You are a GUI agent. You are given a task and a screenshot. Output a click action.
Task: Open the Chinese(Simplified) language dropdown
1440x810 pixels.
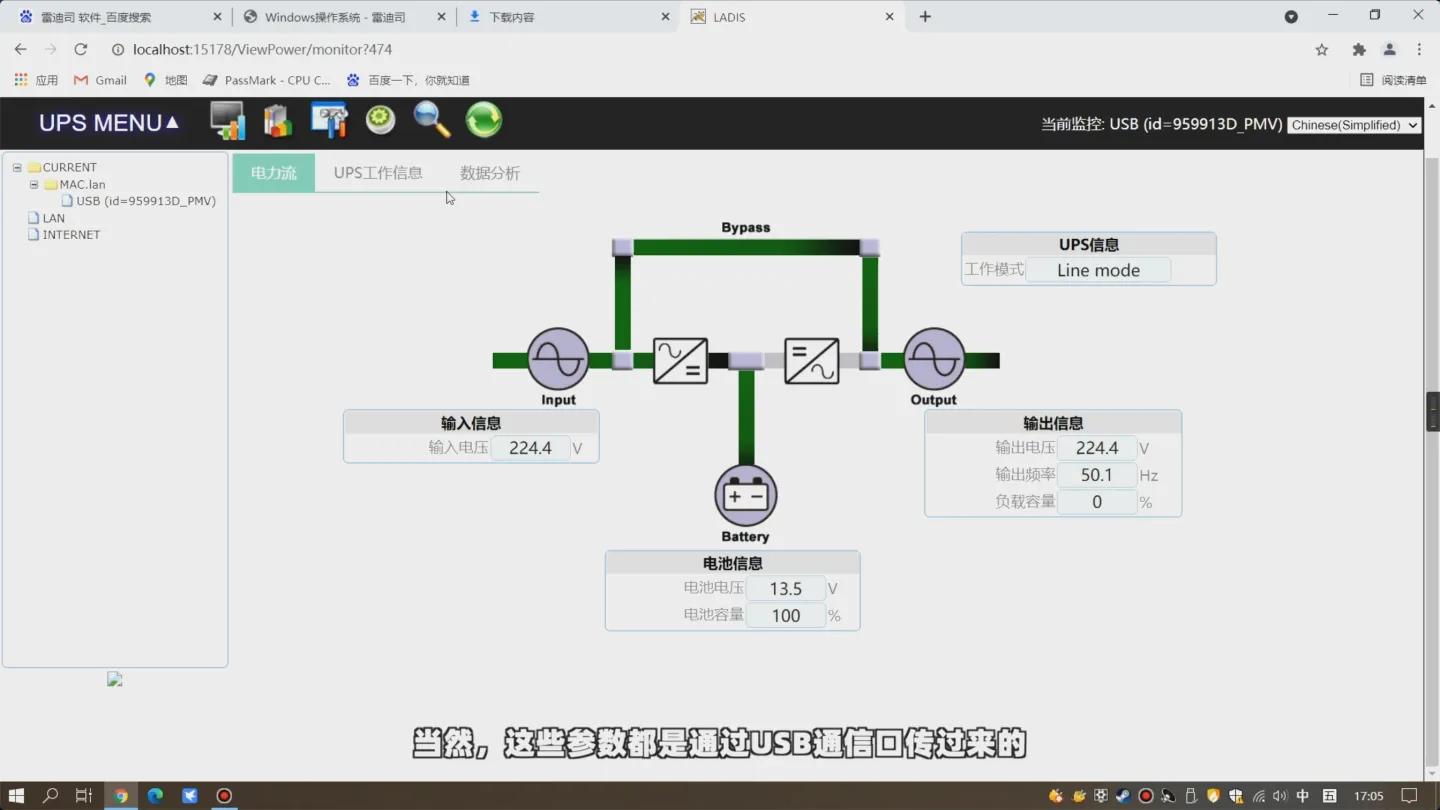(1354, 125)
